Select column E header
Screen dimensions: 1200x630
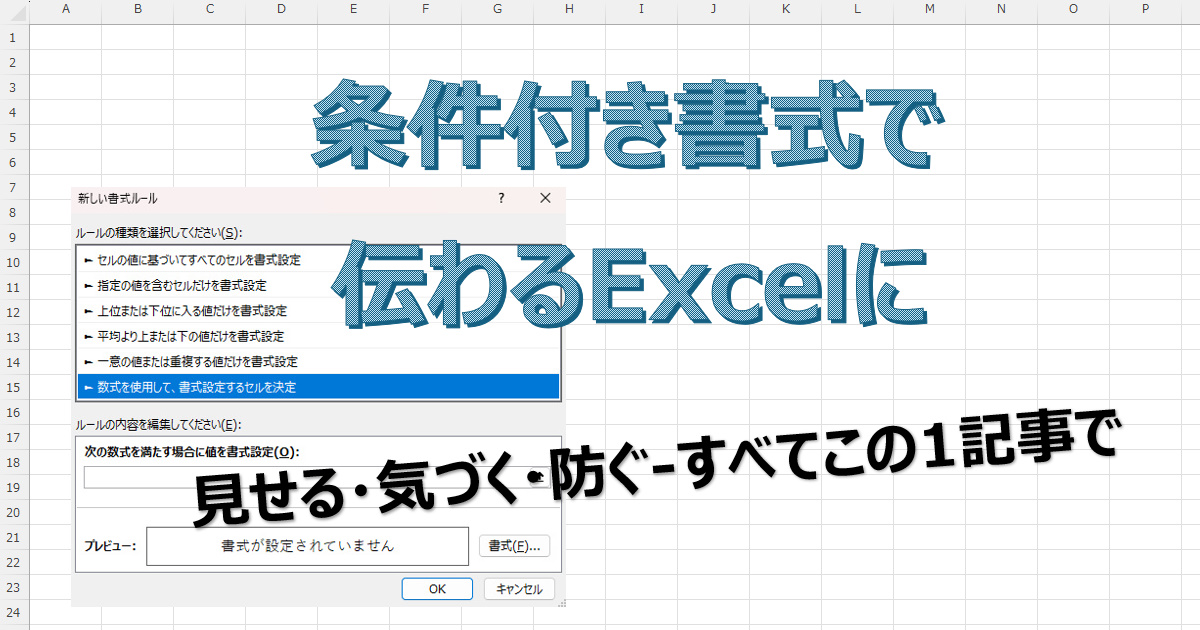pyautogui.click(x=354, y=9)
